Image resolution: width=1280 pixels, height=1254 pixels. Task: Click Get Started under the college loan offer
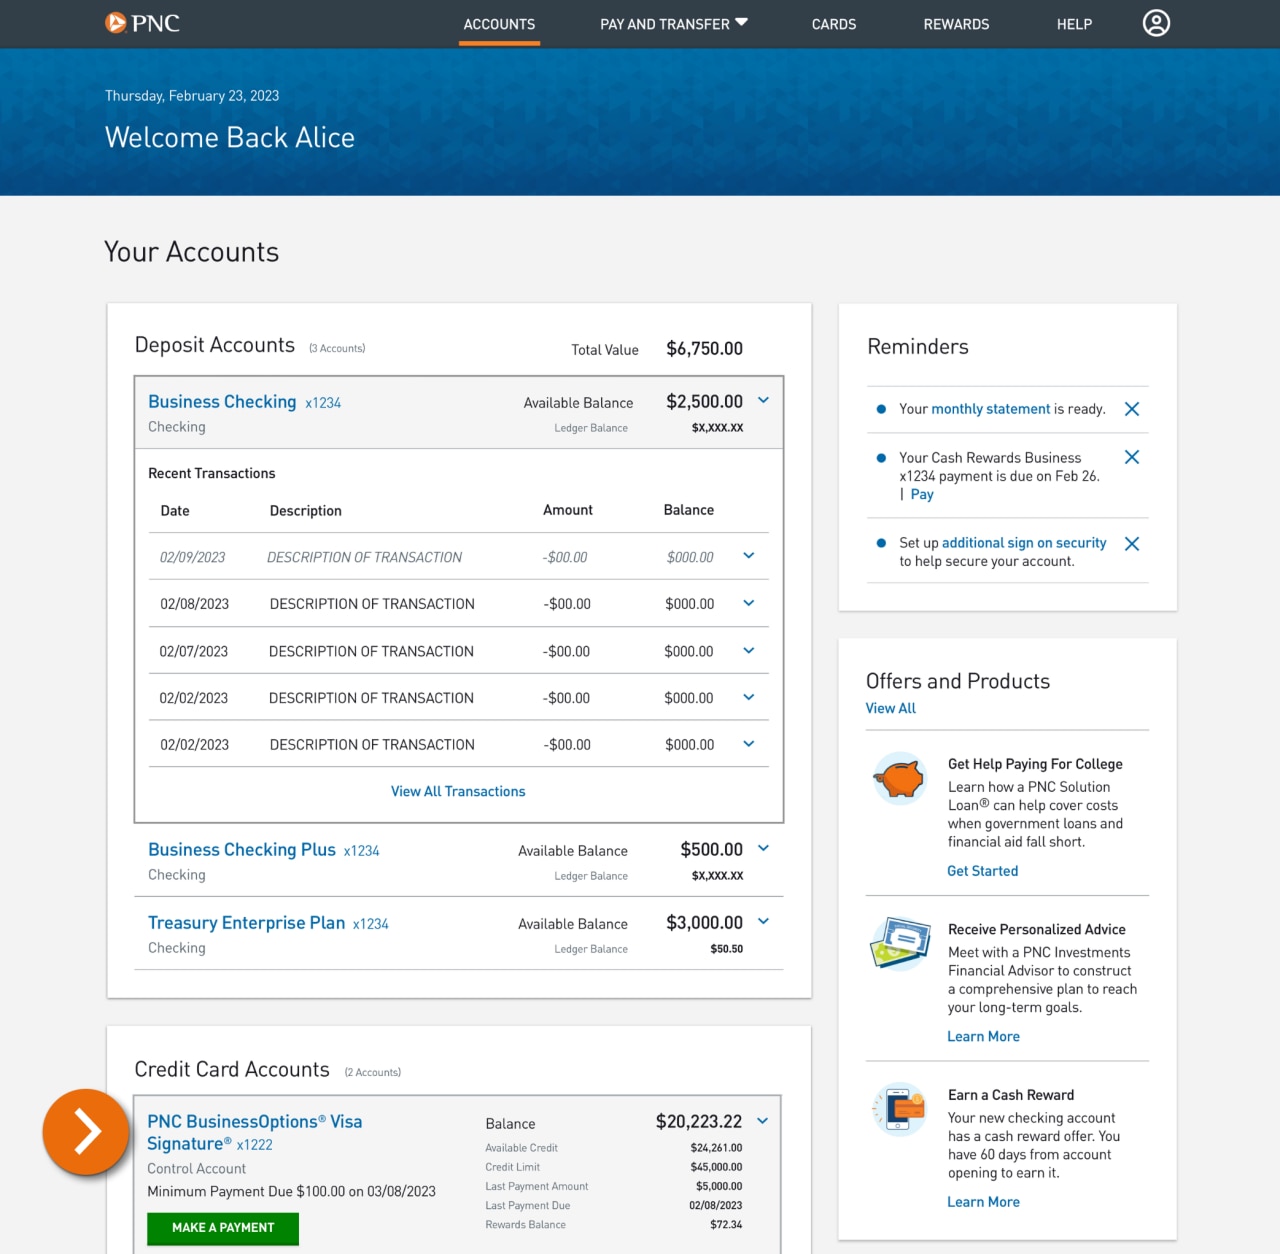pos(982,870)
